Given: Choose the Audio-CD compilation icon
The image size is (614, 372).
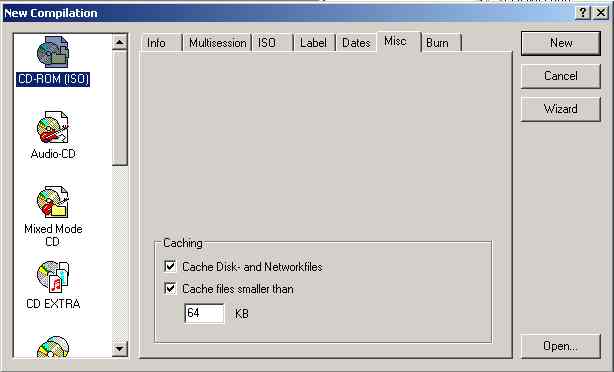Looking at the screenshot, I should point(53,127).
